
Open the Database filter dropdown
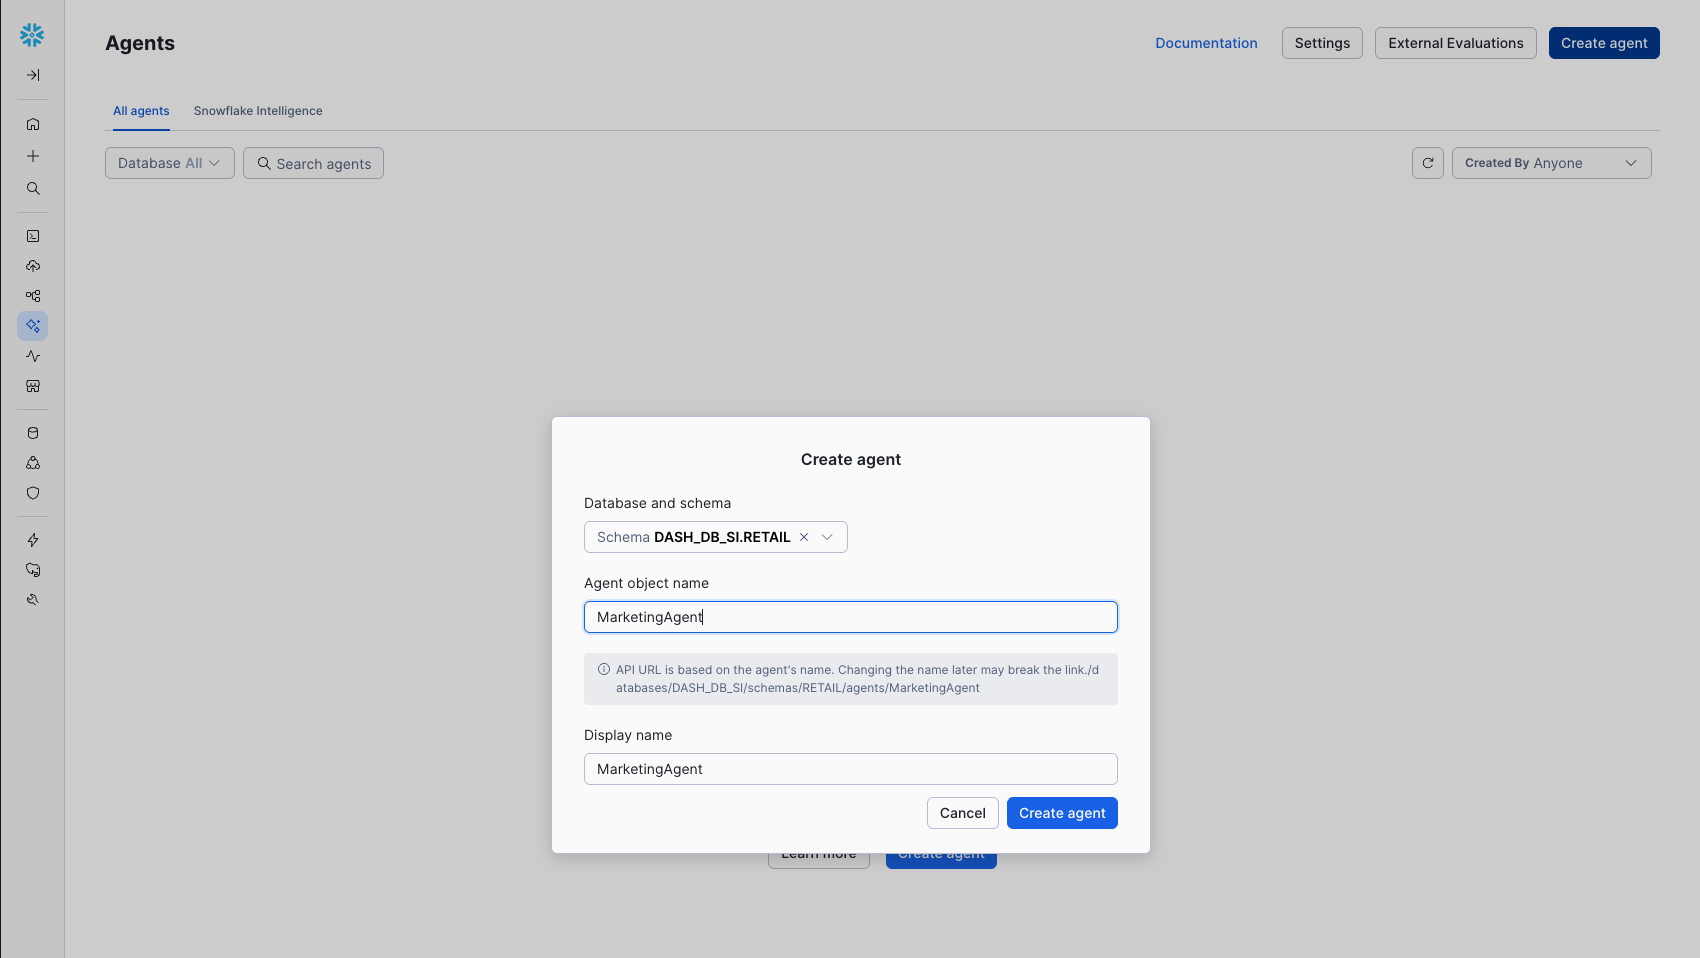[169, 162]
